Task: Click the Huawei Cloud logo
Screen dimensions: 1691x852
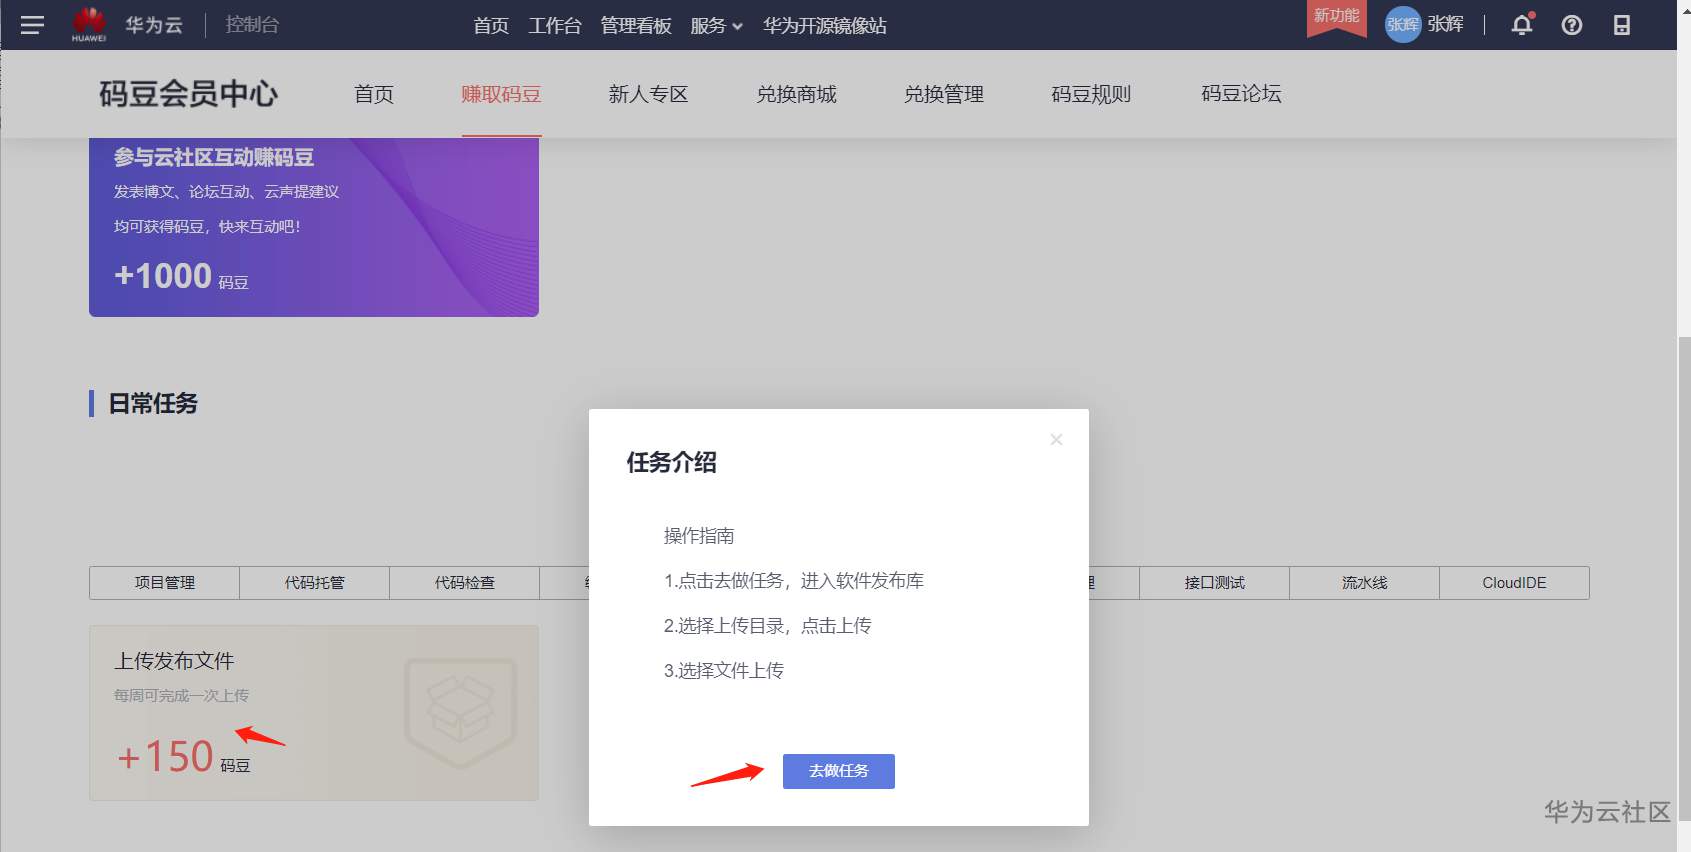Action: 127,25
